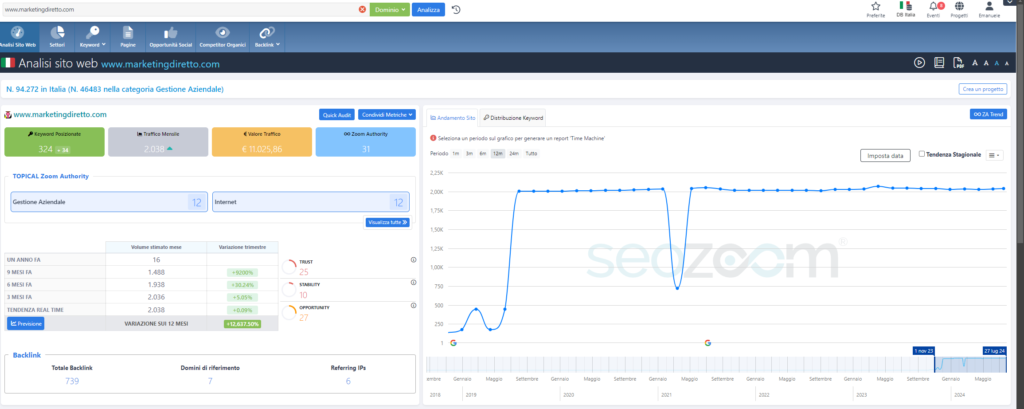Select the smallest font size A
Viewport: 1024px width, 409px height.
[x=1008, y=63]
